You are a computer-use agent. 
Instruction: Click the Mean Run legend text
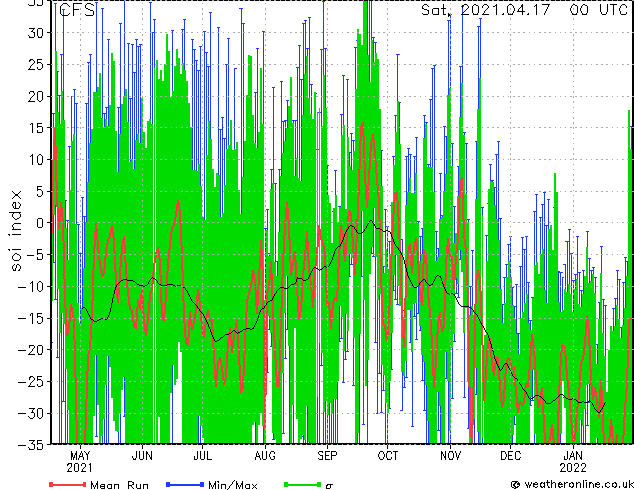[x=120, y=485]
